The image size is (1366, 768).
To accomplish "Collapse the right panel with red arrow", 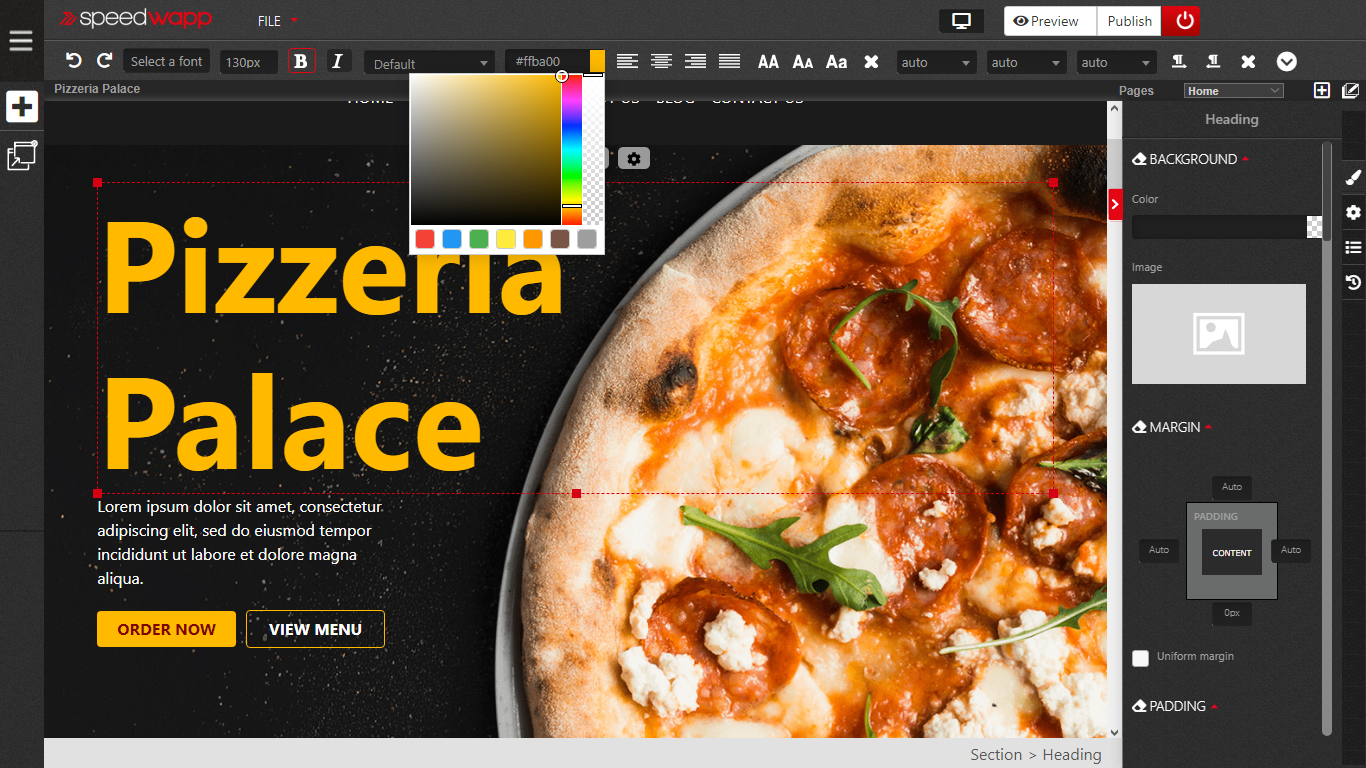I will tap(1115, 204).
